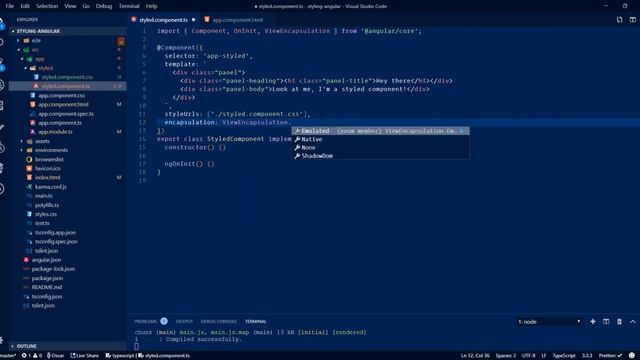Click the favicon.ico file icon
The height and width of the screenshot is (360, 640).
[29, 169]
